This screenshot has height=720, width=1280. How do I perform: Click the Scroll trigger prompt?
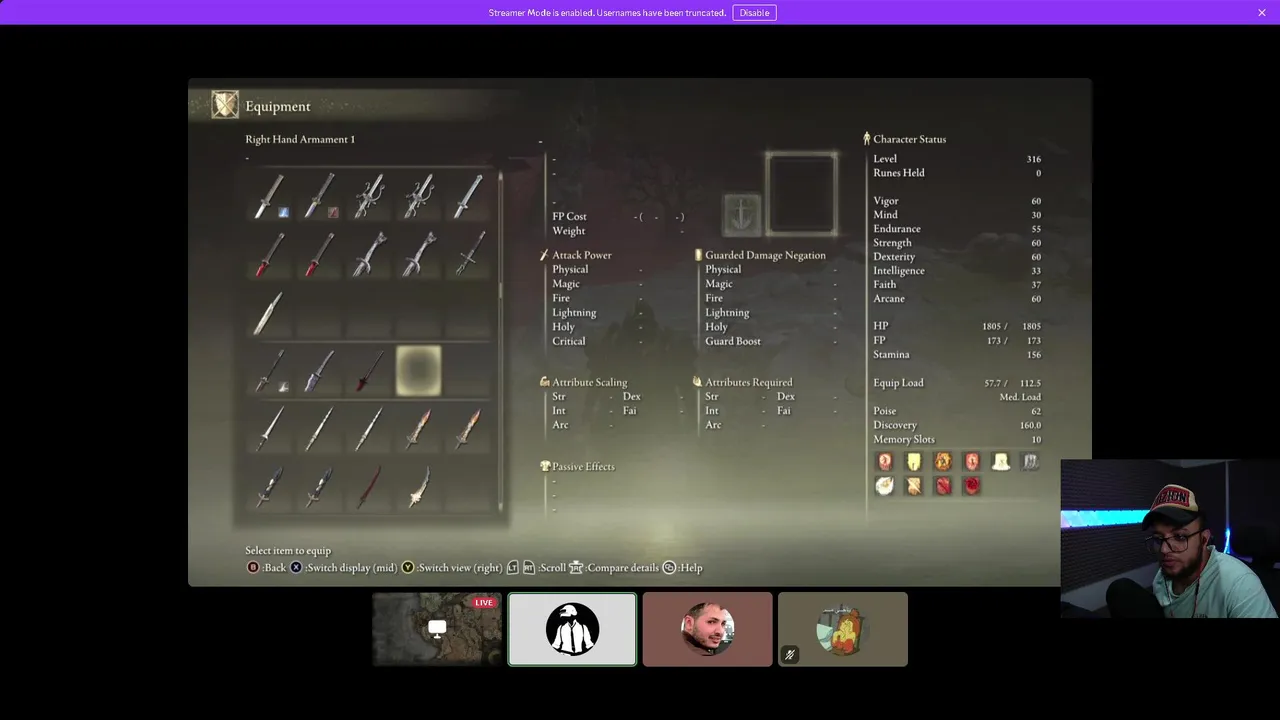click(536, 567)
